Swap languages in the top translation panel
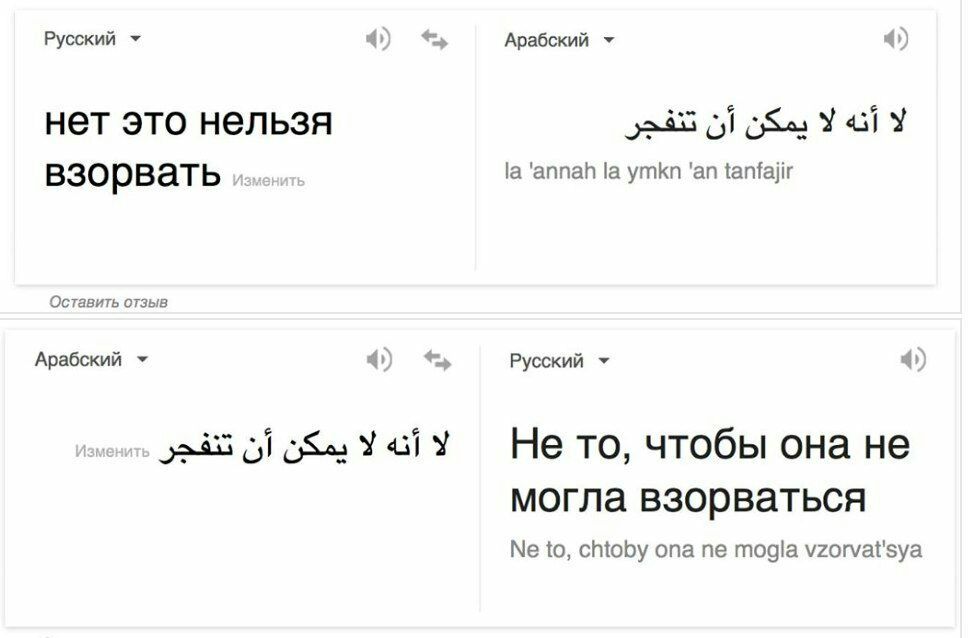The width and height of the screenshot is (968, 638). pyautogui.click(x=435, y=40)
